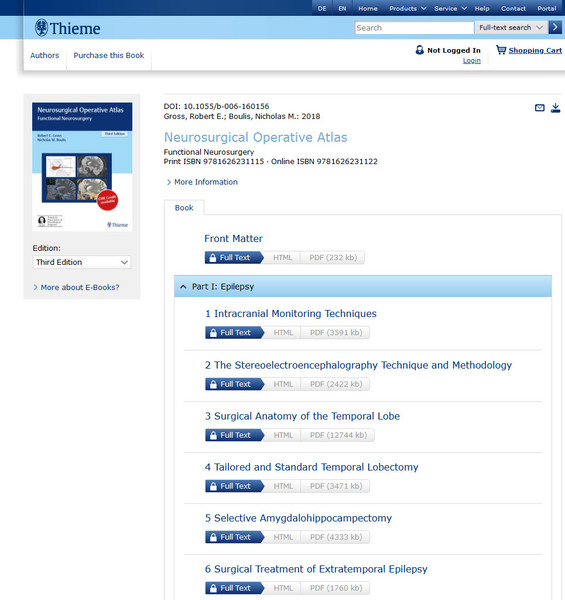This screenshot has height=600, width=565.
Task: Select the Book tab
Action: (184, 208)
